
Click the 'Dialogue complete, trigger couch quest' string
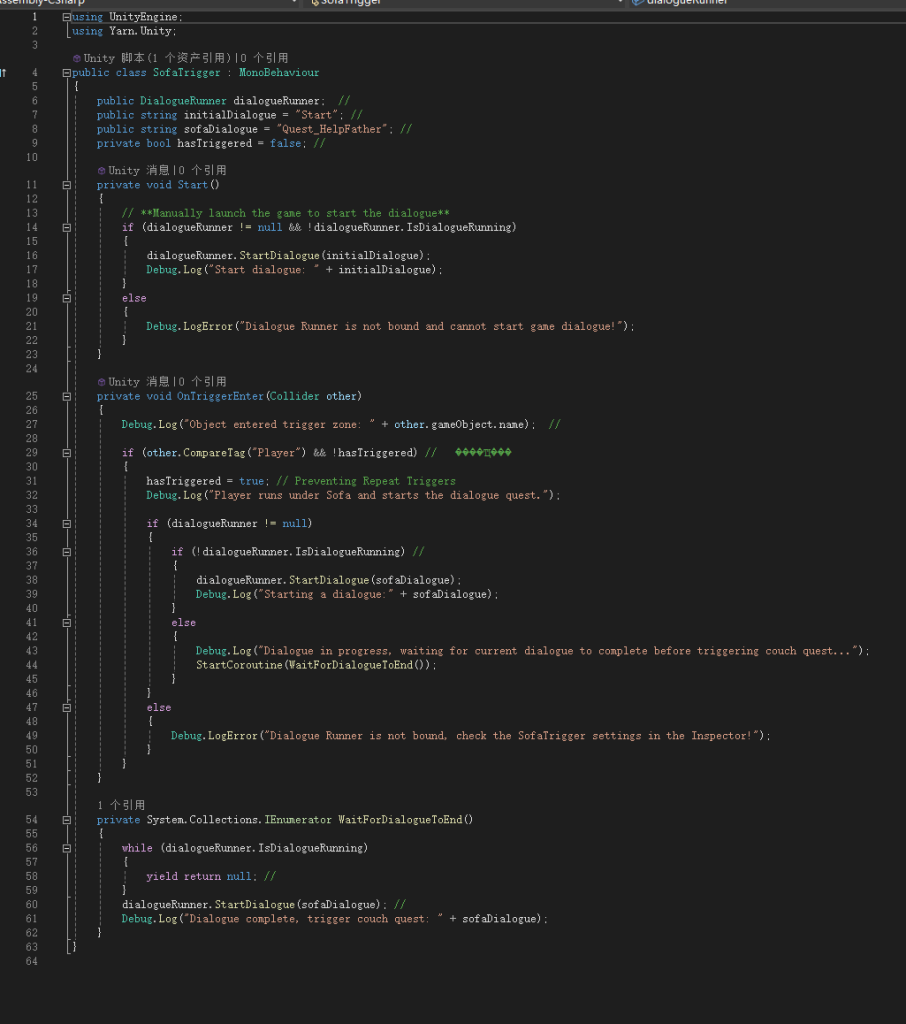pyautogui.click(x=313, y=919)
